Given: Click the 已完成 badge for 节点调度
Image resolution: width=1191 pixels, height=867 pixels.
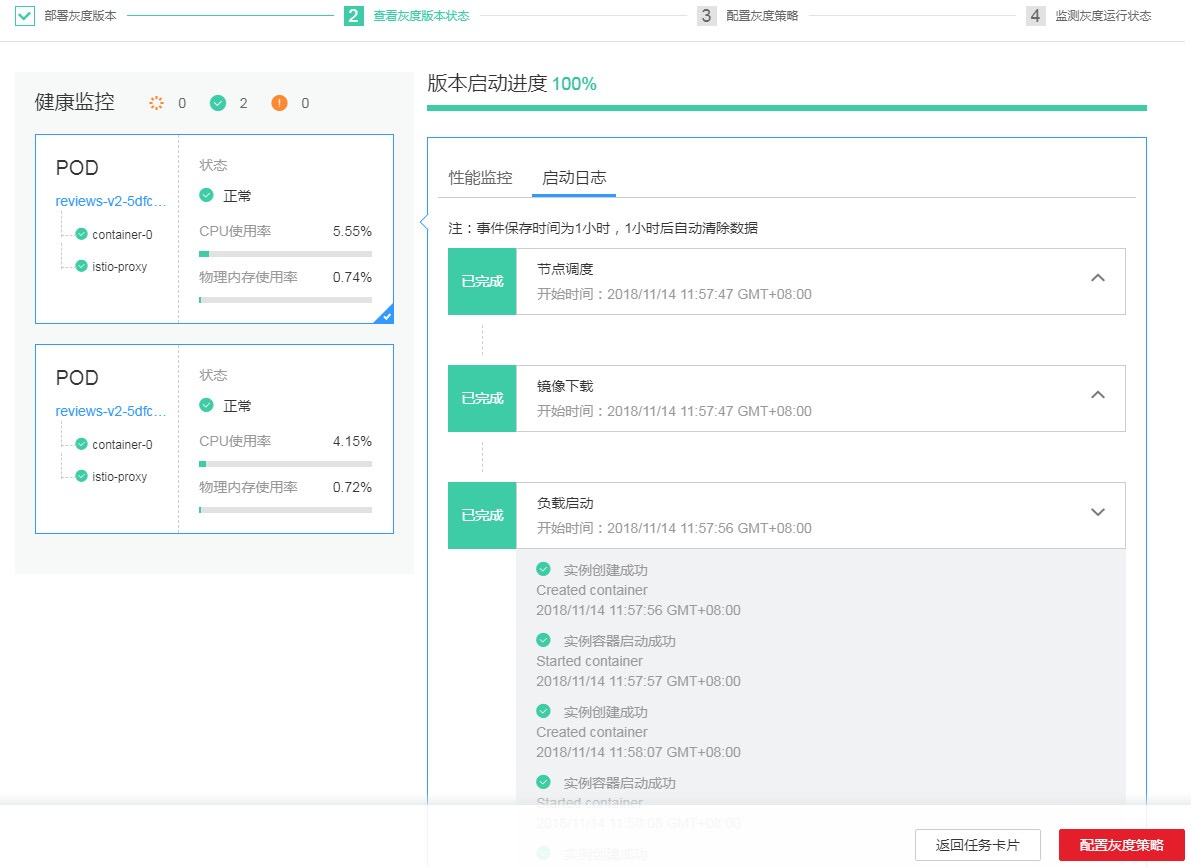Looking at the screenshot, I should click(x=482, y=281).
